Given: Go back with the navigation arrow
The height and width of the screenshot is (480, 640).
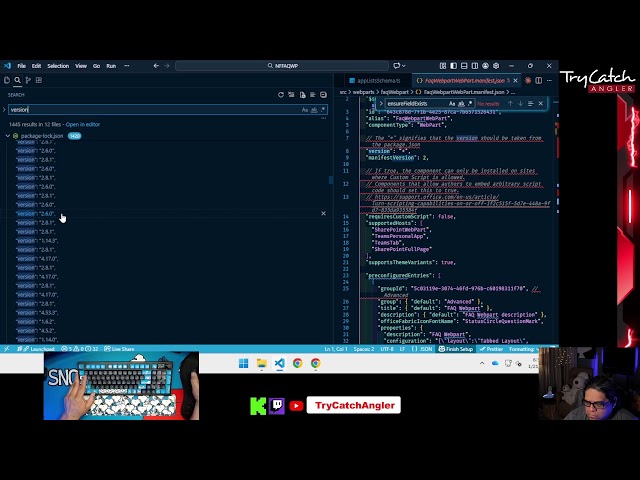Looking at the screenshot, I should [x=156, y=66].
